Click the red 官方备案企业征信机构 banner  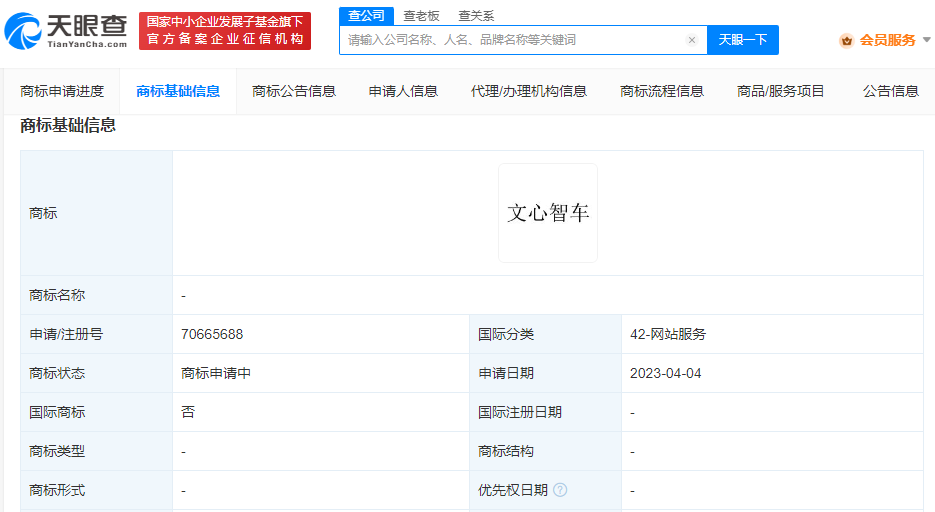point(225,31)
